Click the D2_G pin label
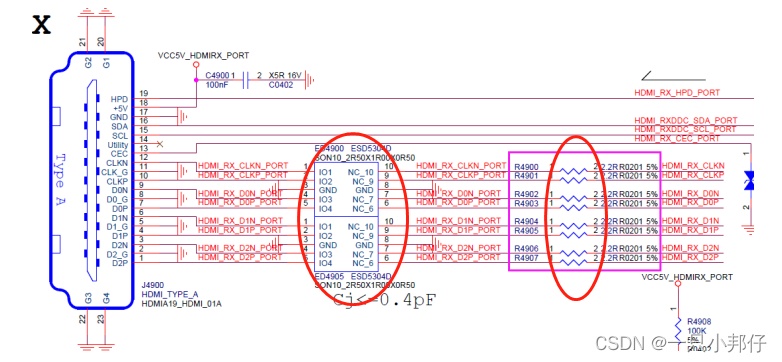782x362 pixels. pos(118,254)
